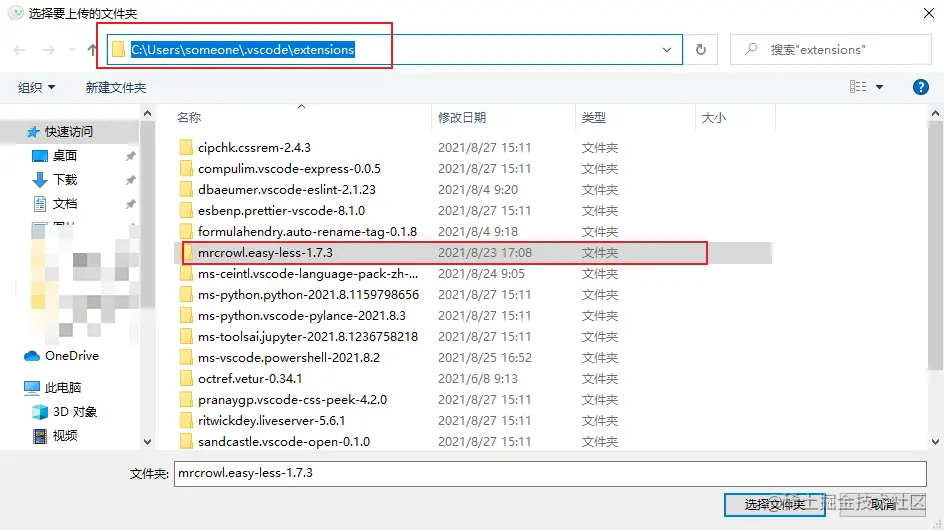Screen dimensions: 944x530
Task: Open view options dropdown arrow
Action: click(880, 87)
